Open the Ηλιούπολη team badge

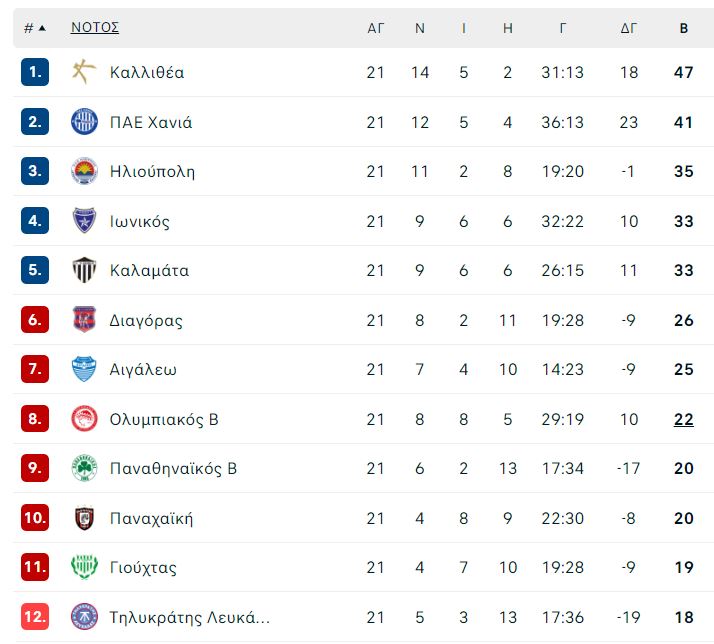(x=84, y=171)
